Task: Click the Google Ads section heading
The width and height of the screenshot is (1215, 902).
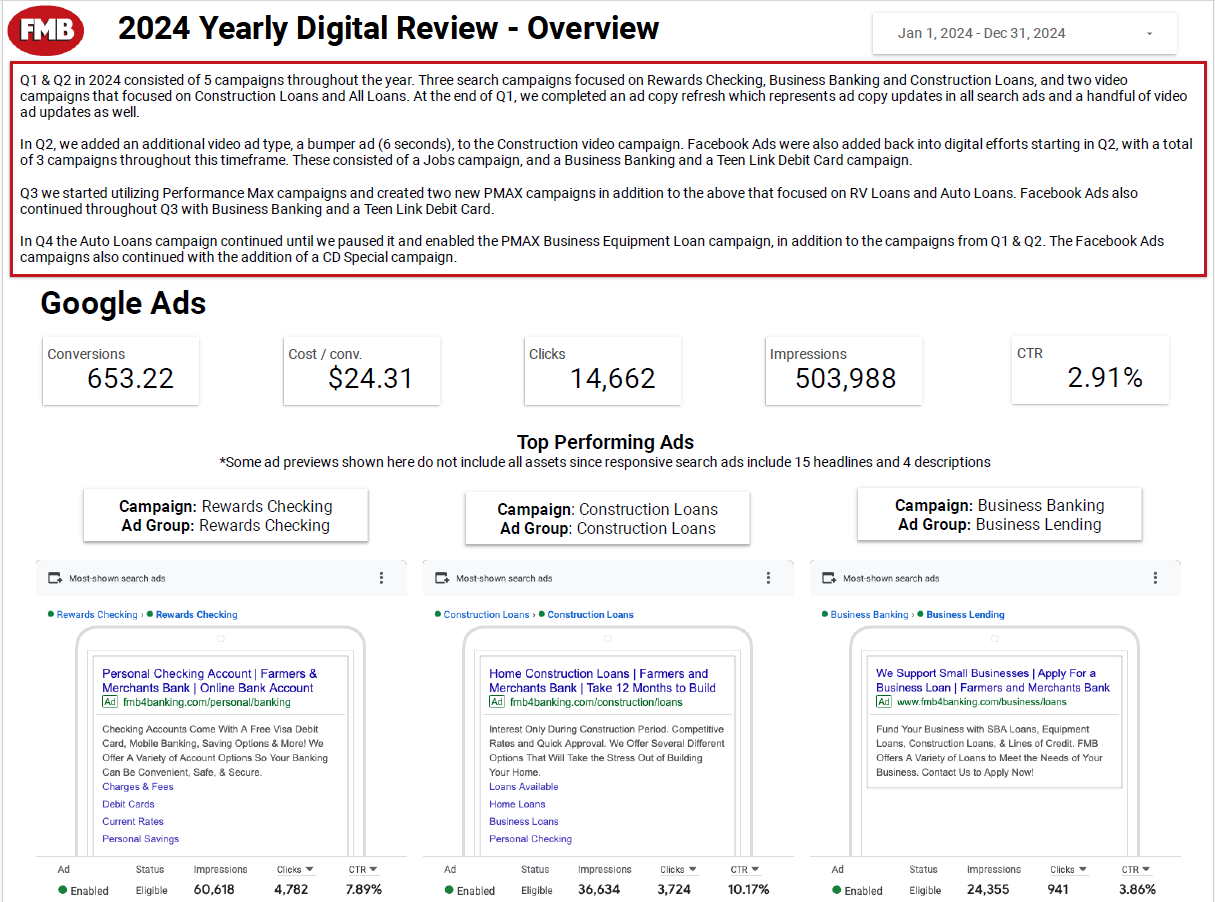Action: tap(123, 303)
